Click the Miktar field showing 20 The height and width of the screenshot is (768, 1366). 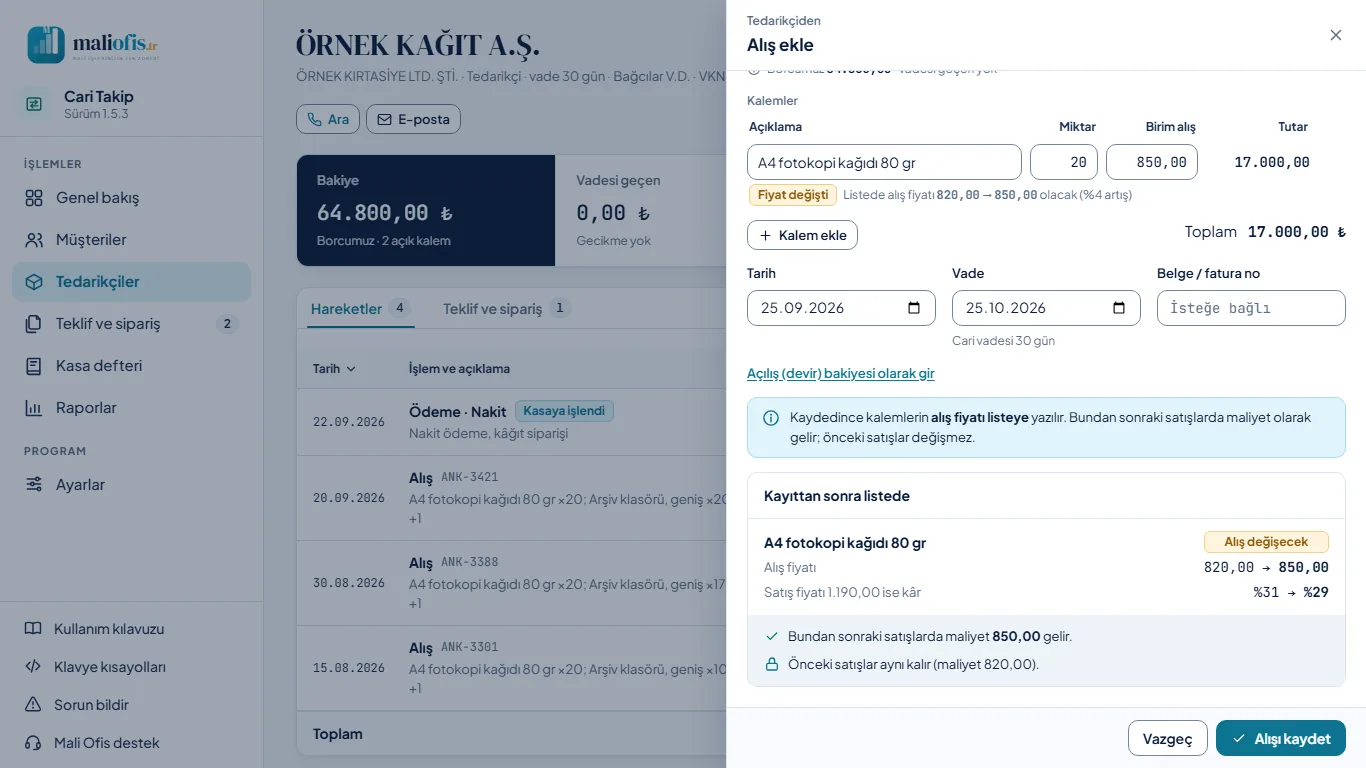point(1064,162)
